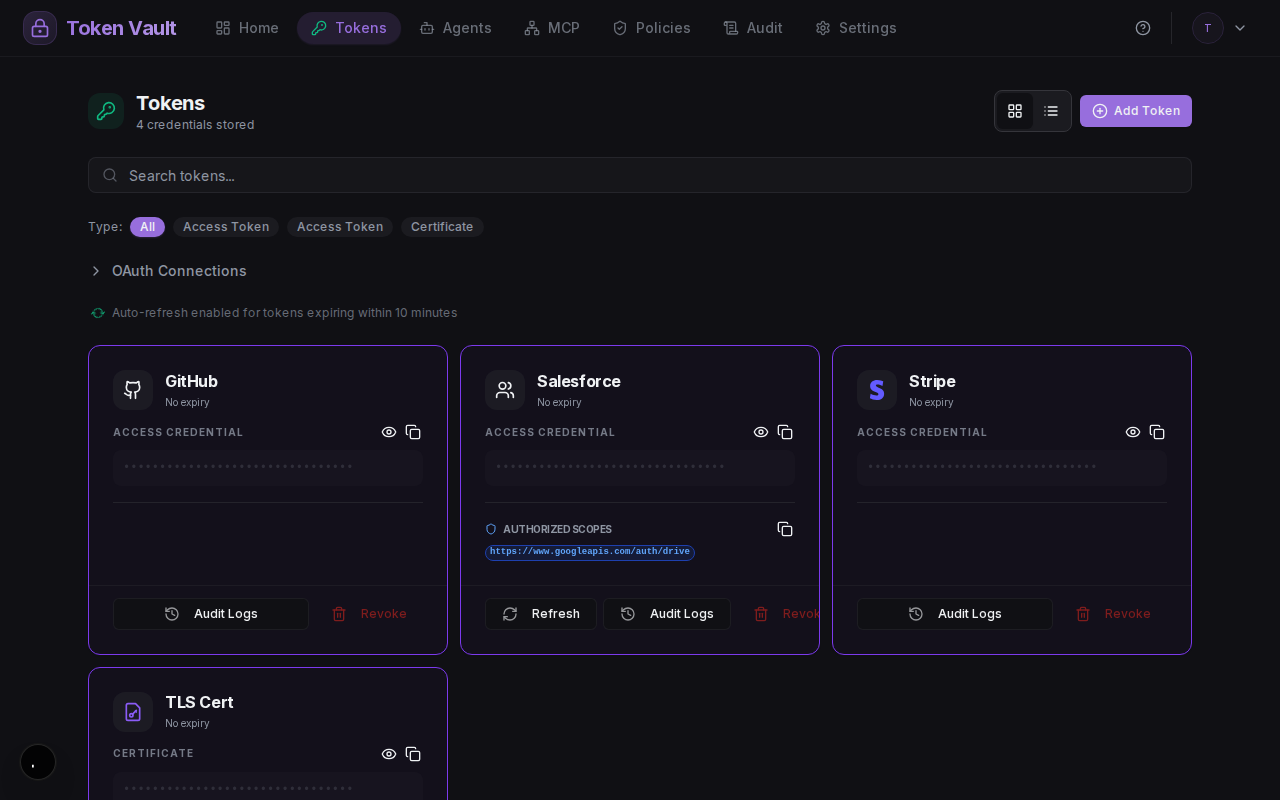Click the googleapis drive scope tag
The width and height of the screenshot is (1280, 800).
click(x=590, y=552)
